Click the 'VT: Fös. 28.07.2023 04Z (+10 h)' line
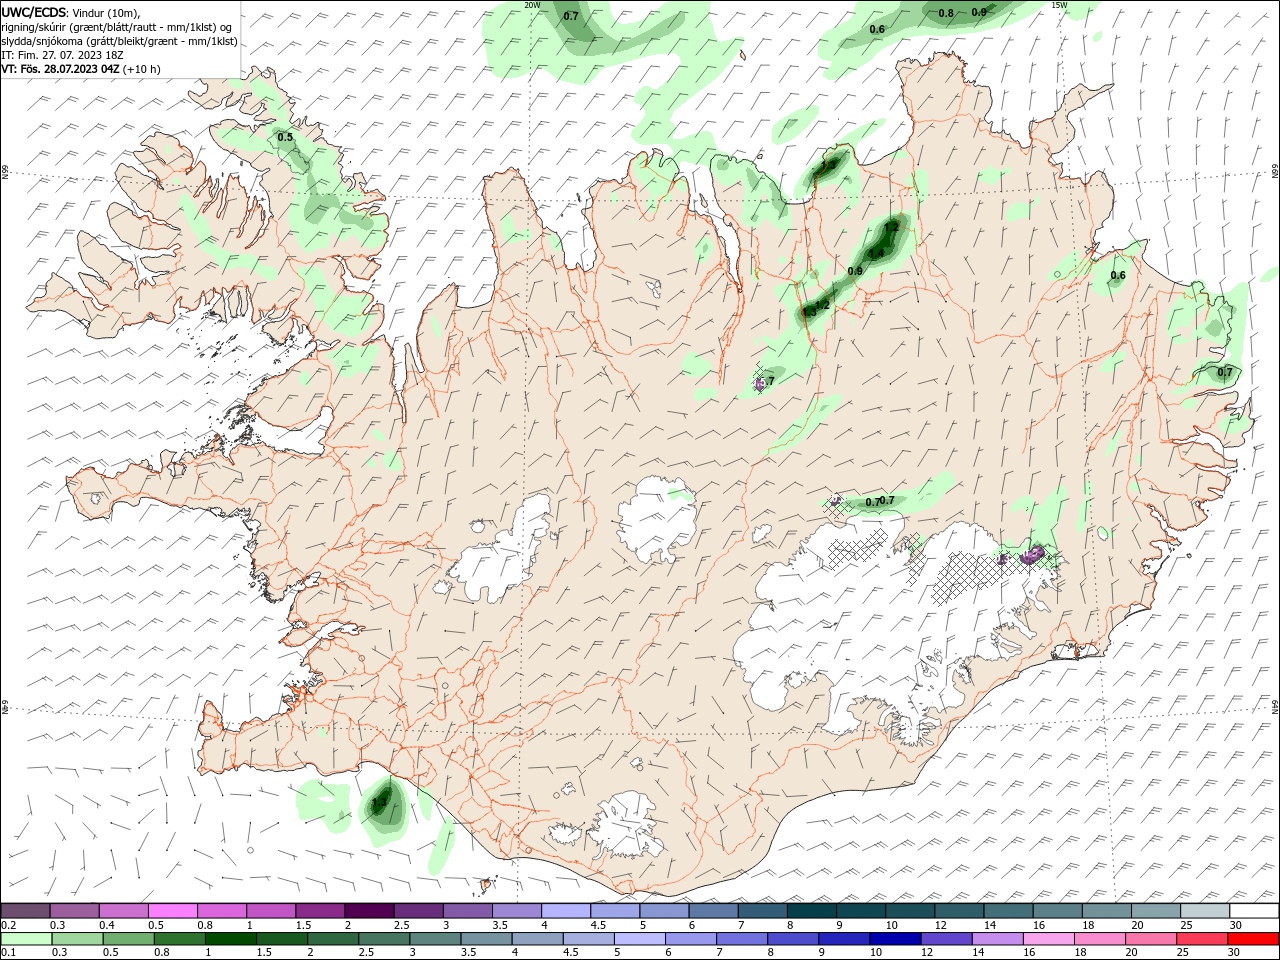Image resolution: width=1280 pixels, height=960 pixels. click(81, 69)
